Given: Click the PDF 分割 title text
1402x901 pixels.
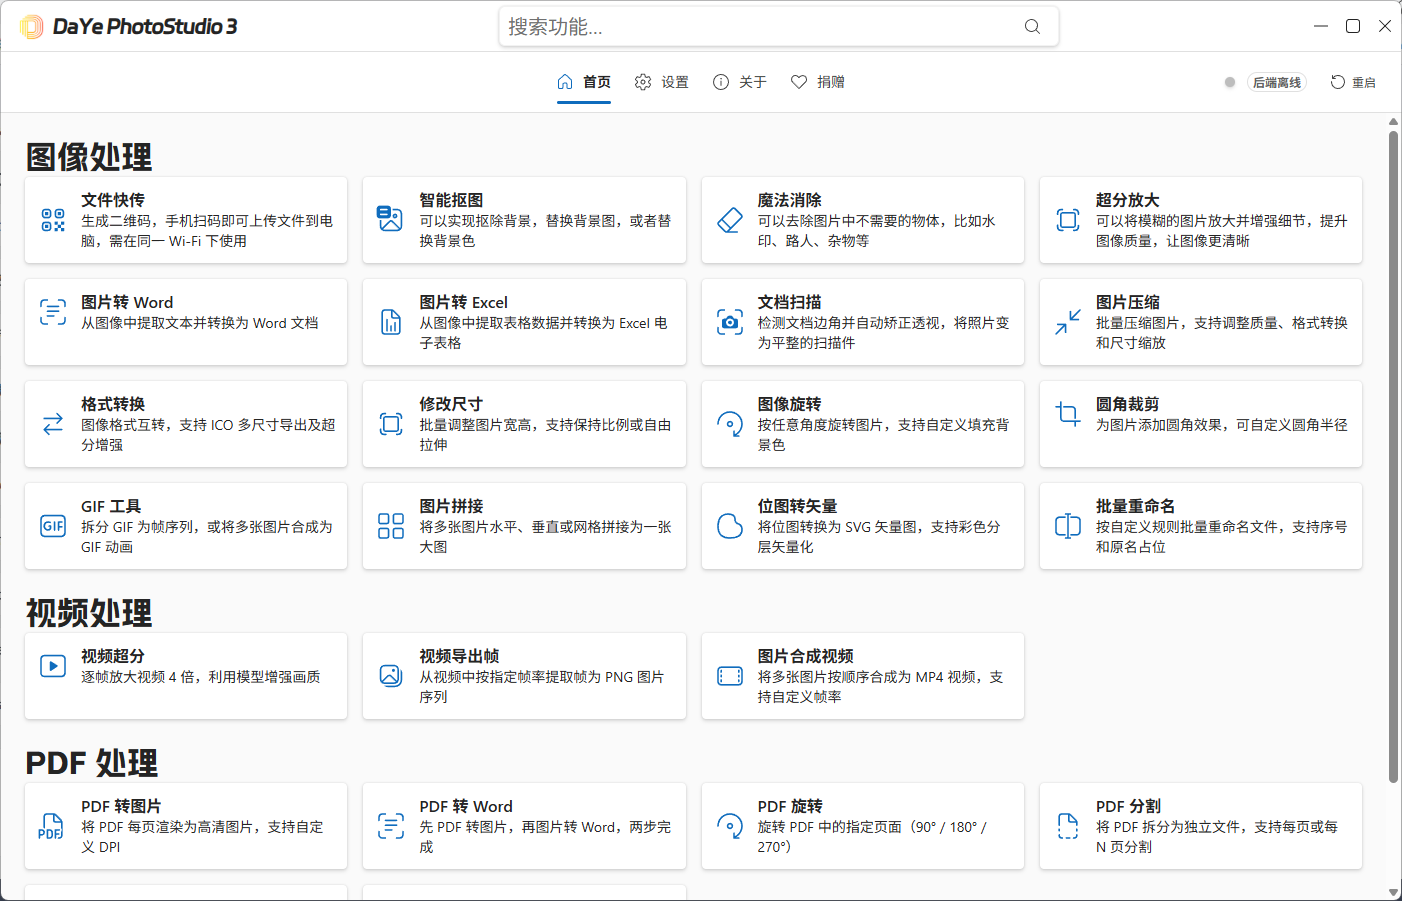Looking at the screenshot, I should [x=1128, y=806].
